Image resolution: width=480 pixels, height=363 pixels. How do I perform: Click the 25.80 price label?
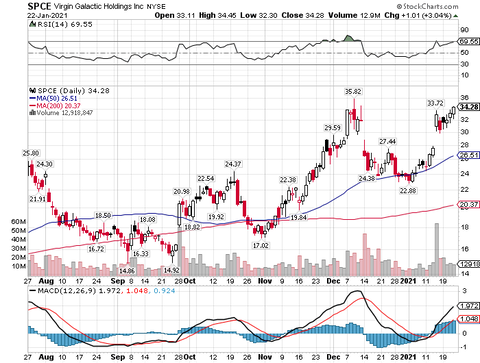pos(31,153)
